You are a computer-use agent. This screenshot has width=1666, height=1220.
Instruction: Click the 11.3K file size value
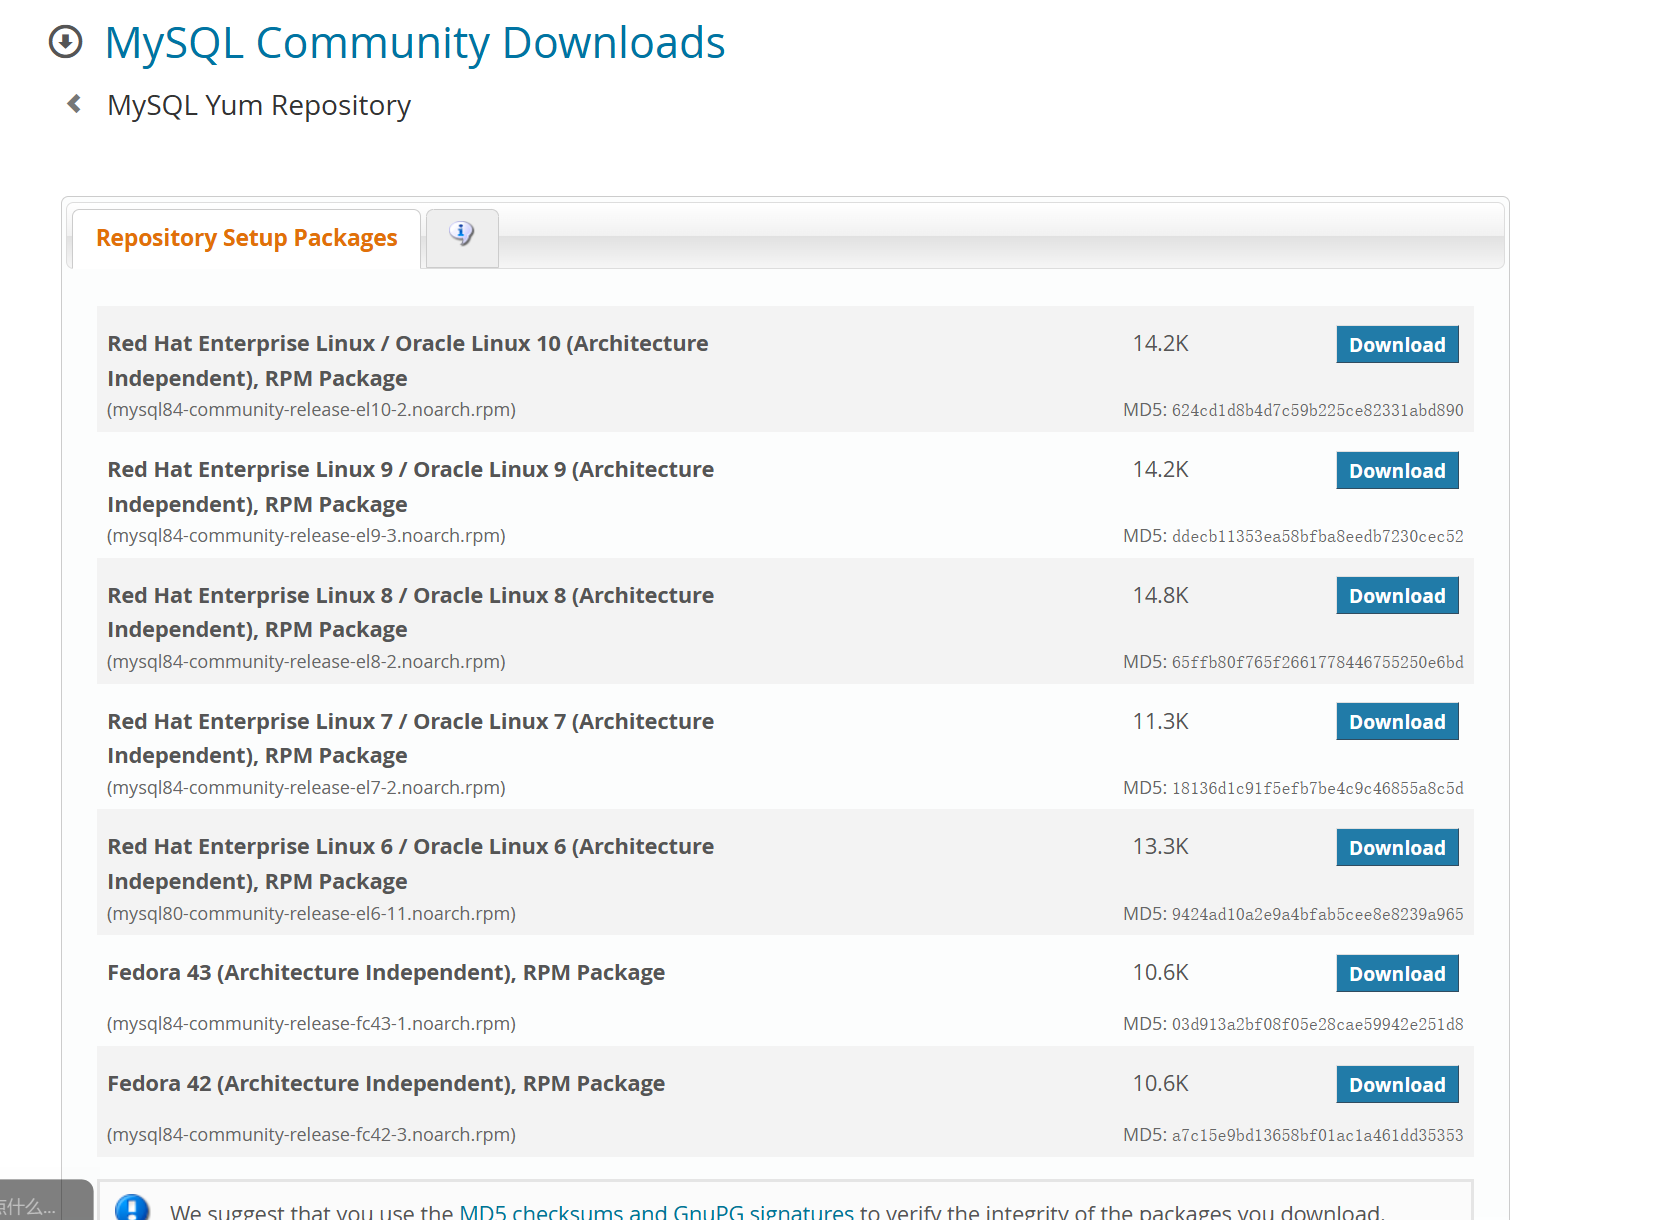coord(1160,721)
